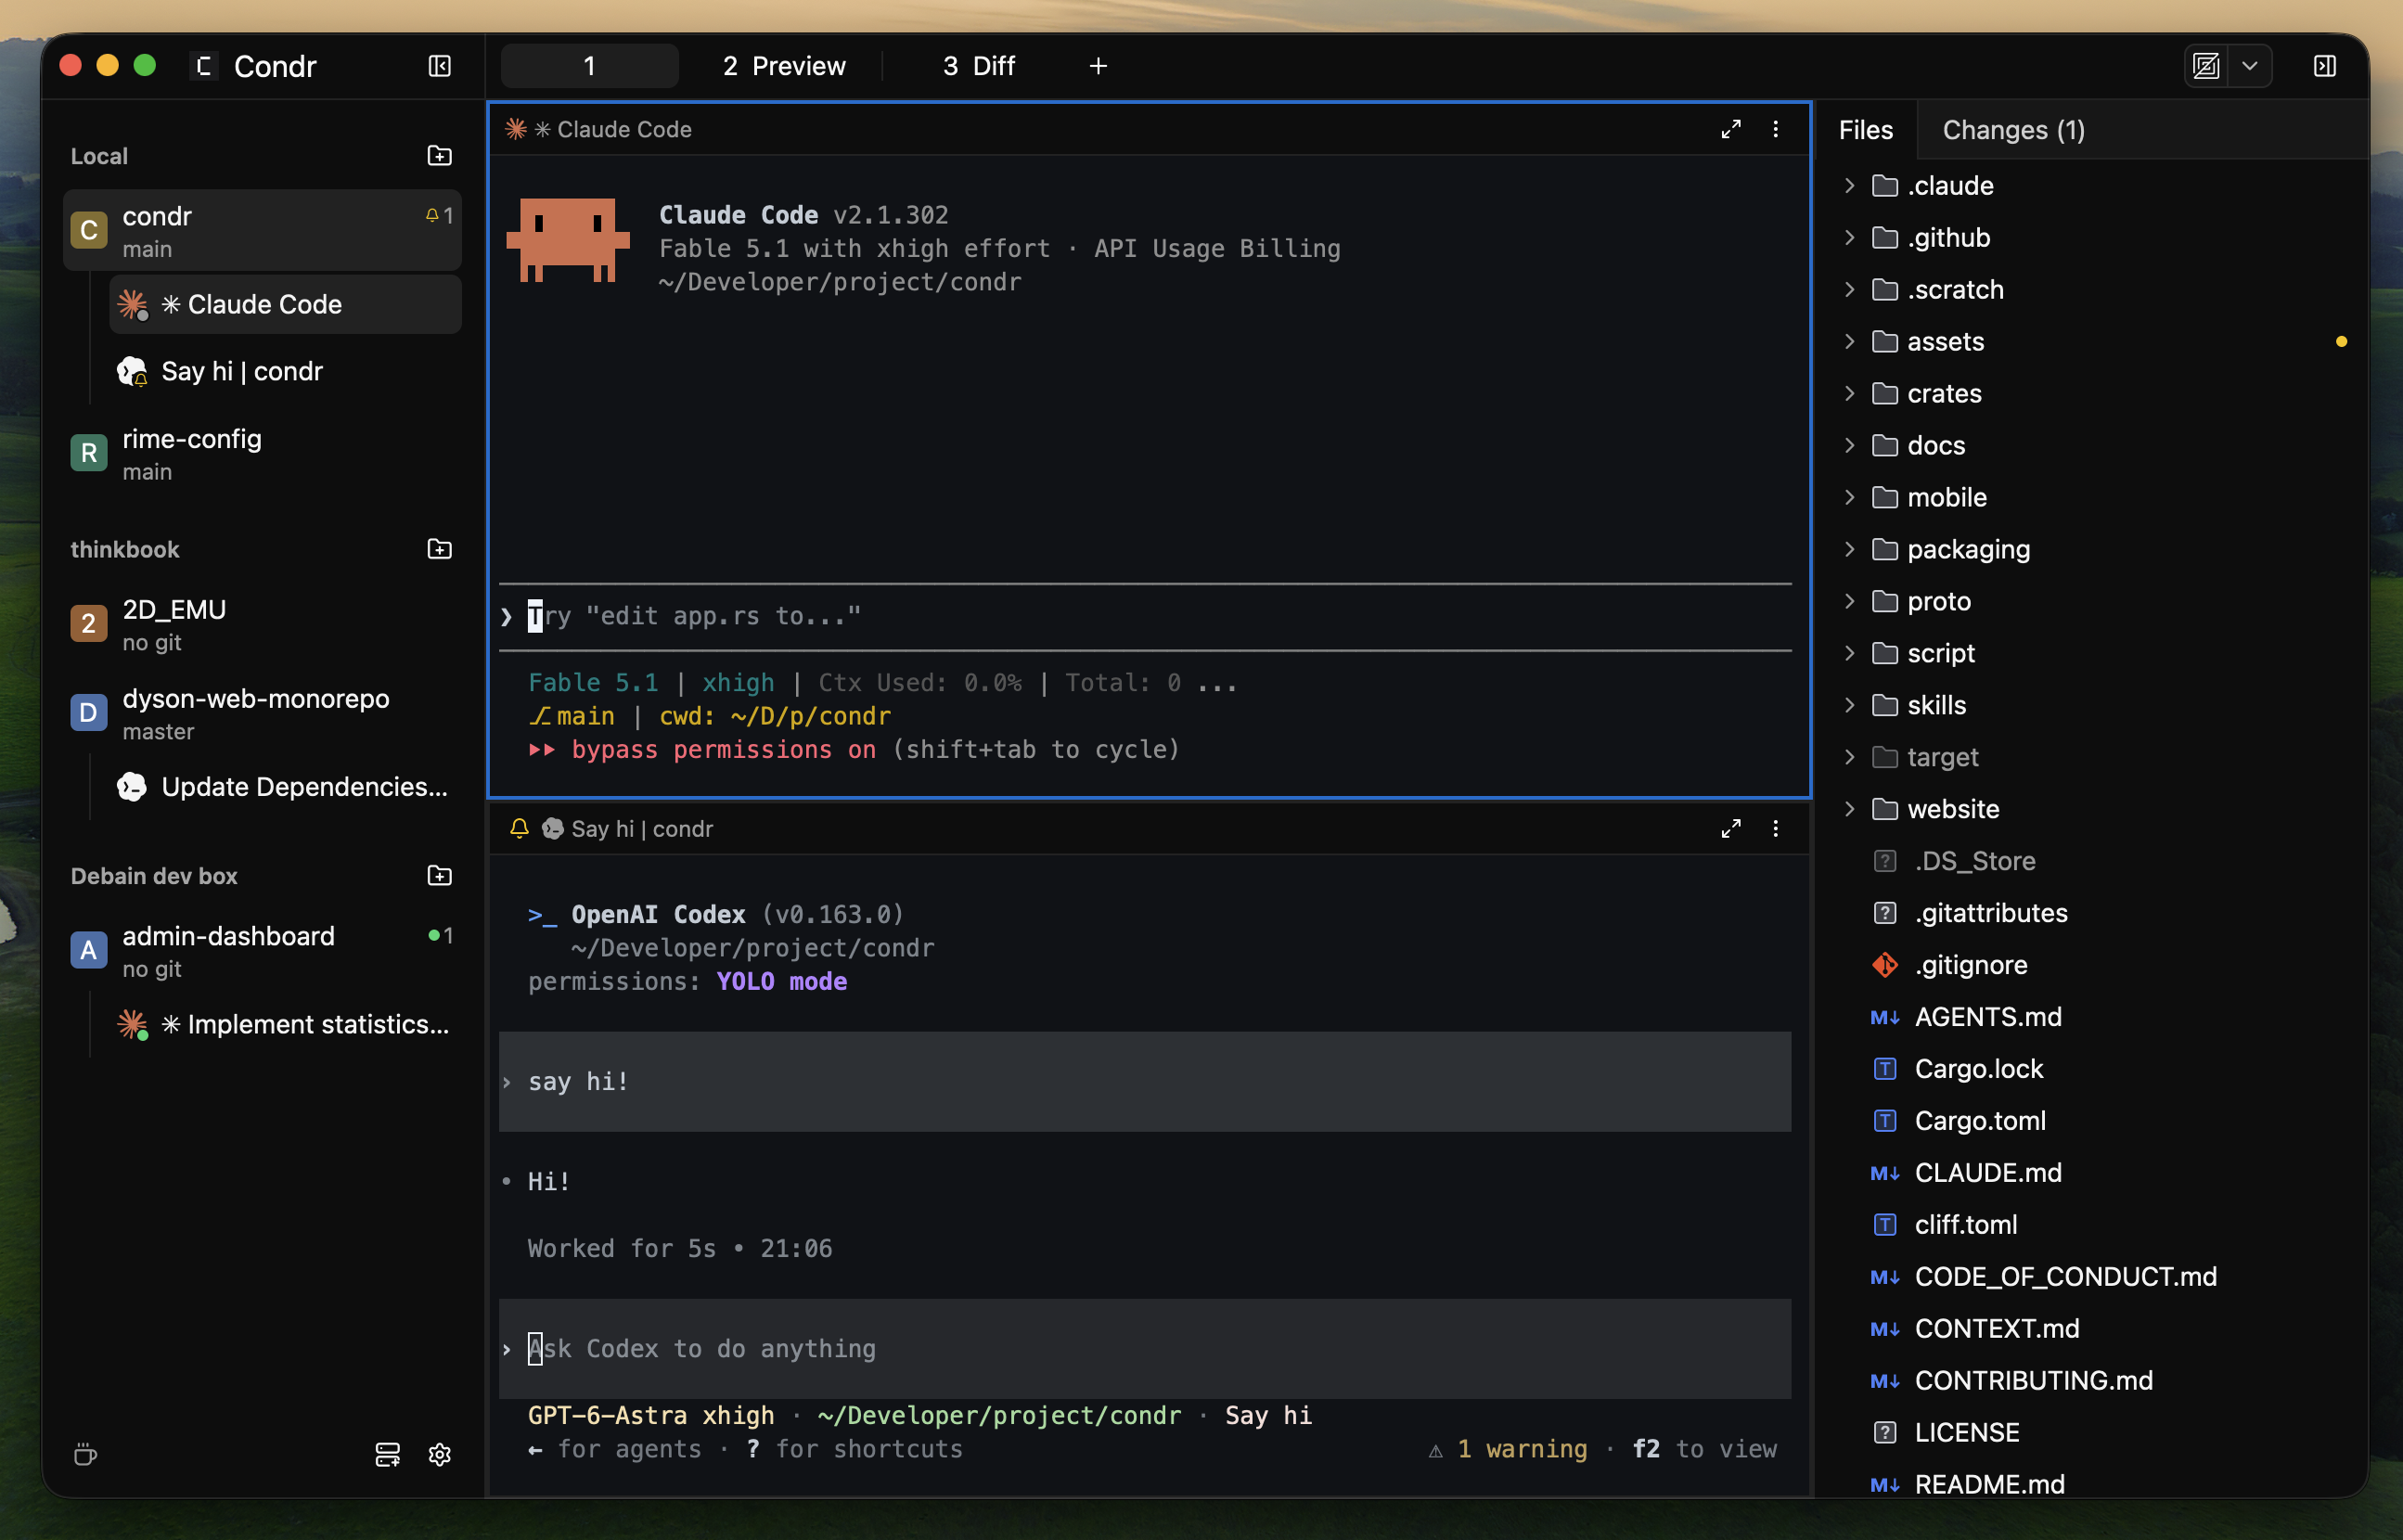Open settings gear in the sidebar footer
2403x1540 pixels.
click(x=439, y=1454)
